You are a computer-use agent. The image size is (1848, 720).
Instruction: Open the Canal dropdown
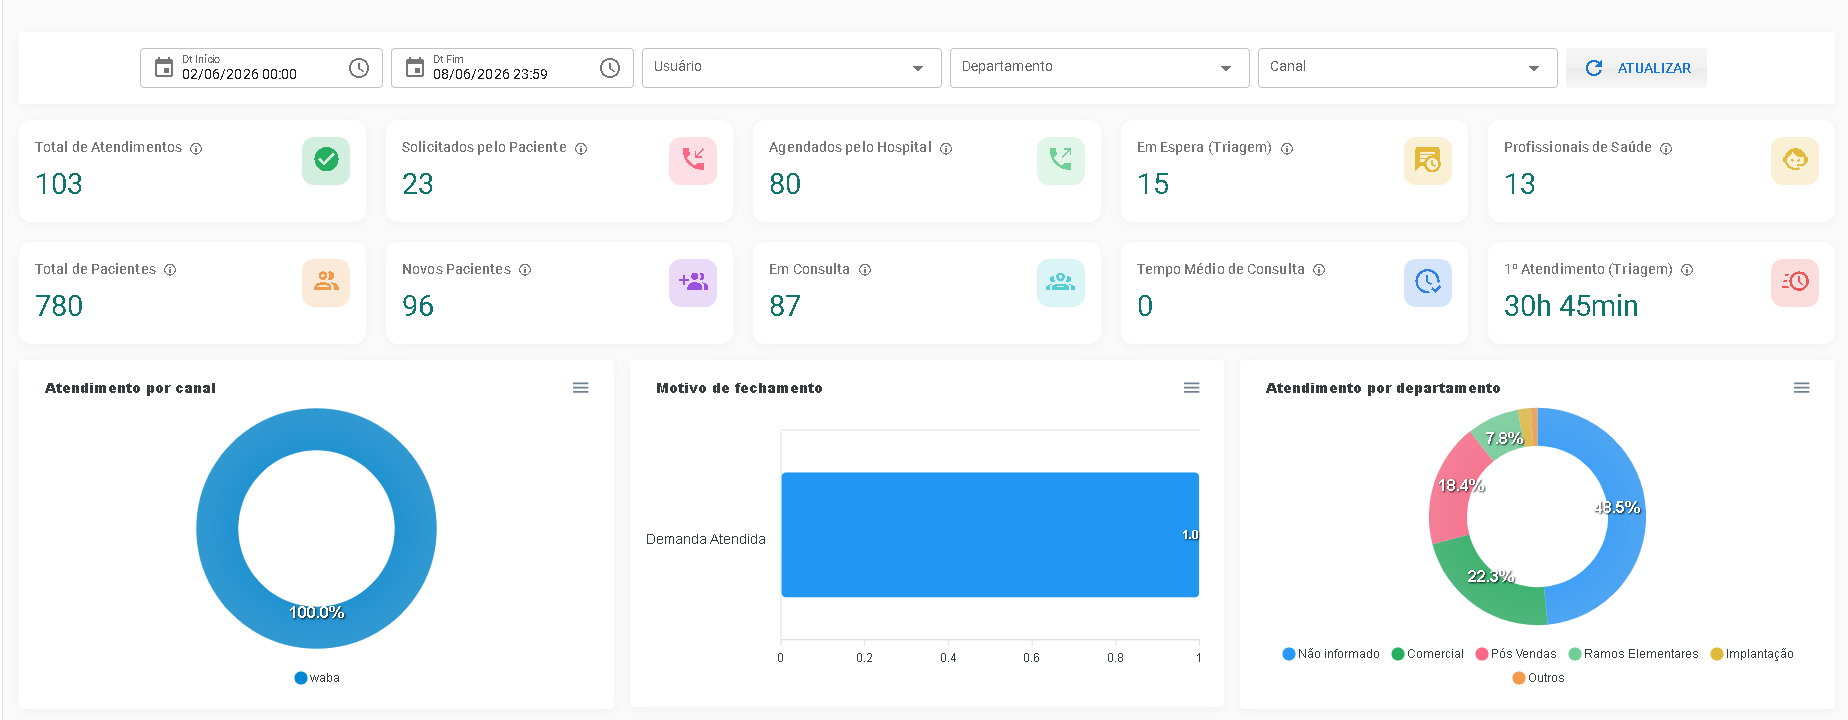point(1408,68)
